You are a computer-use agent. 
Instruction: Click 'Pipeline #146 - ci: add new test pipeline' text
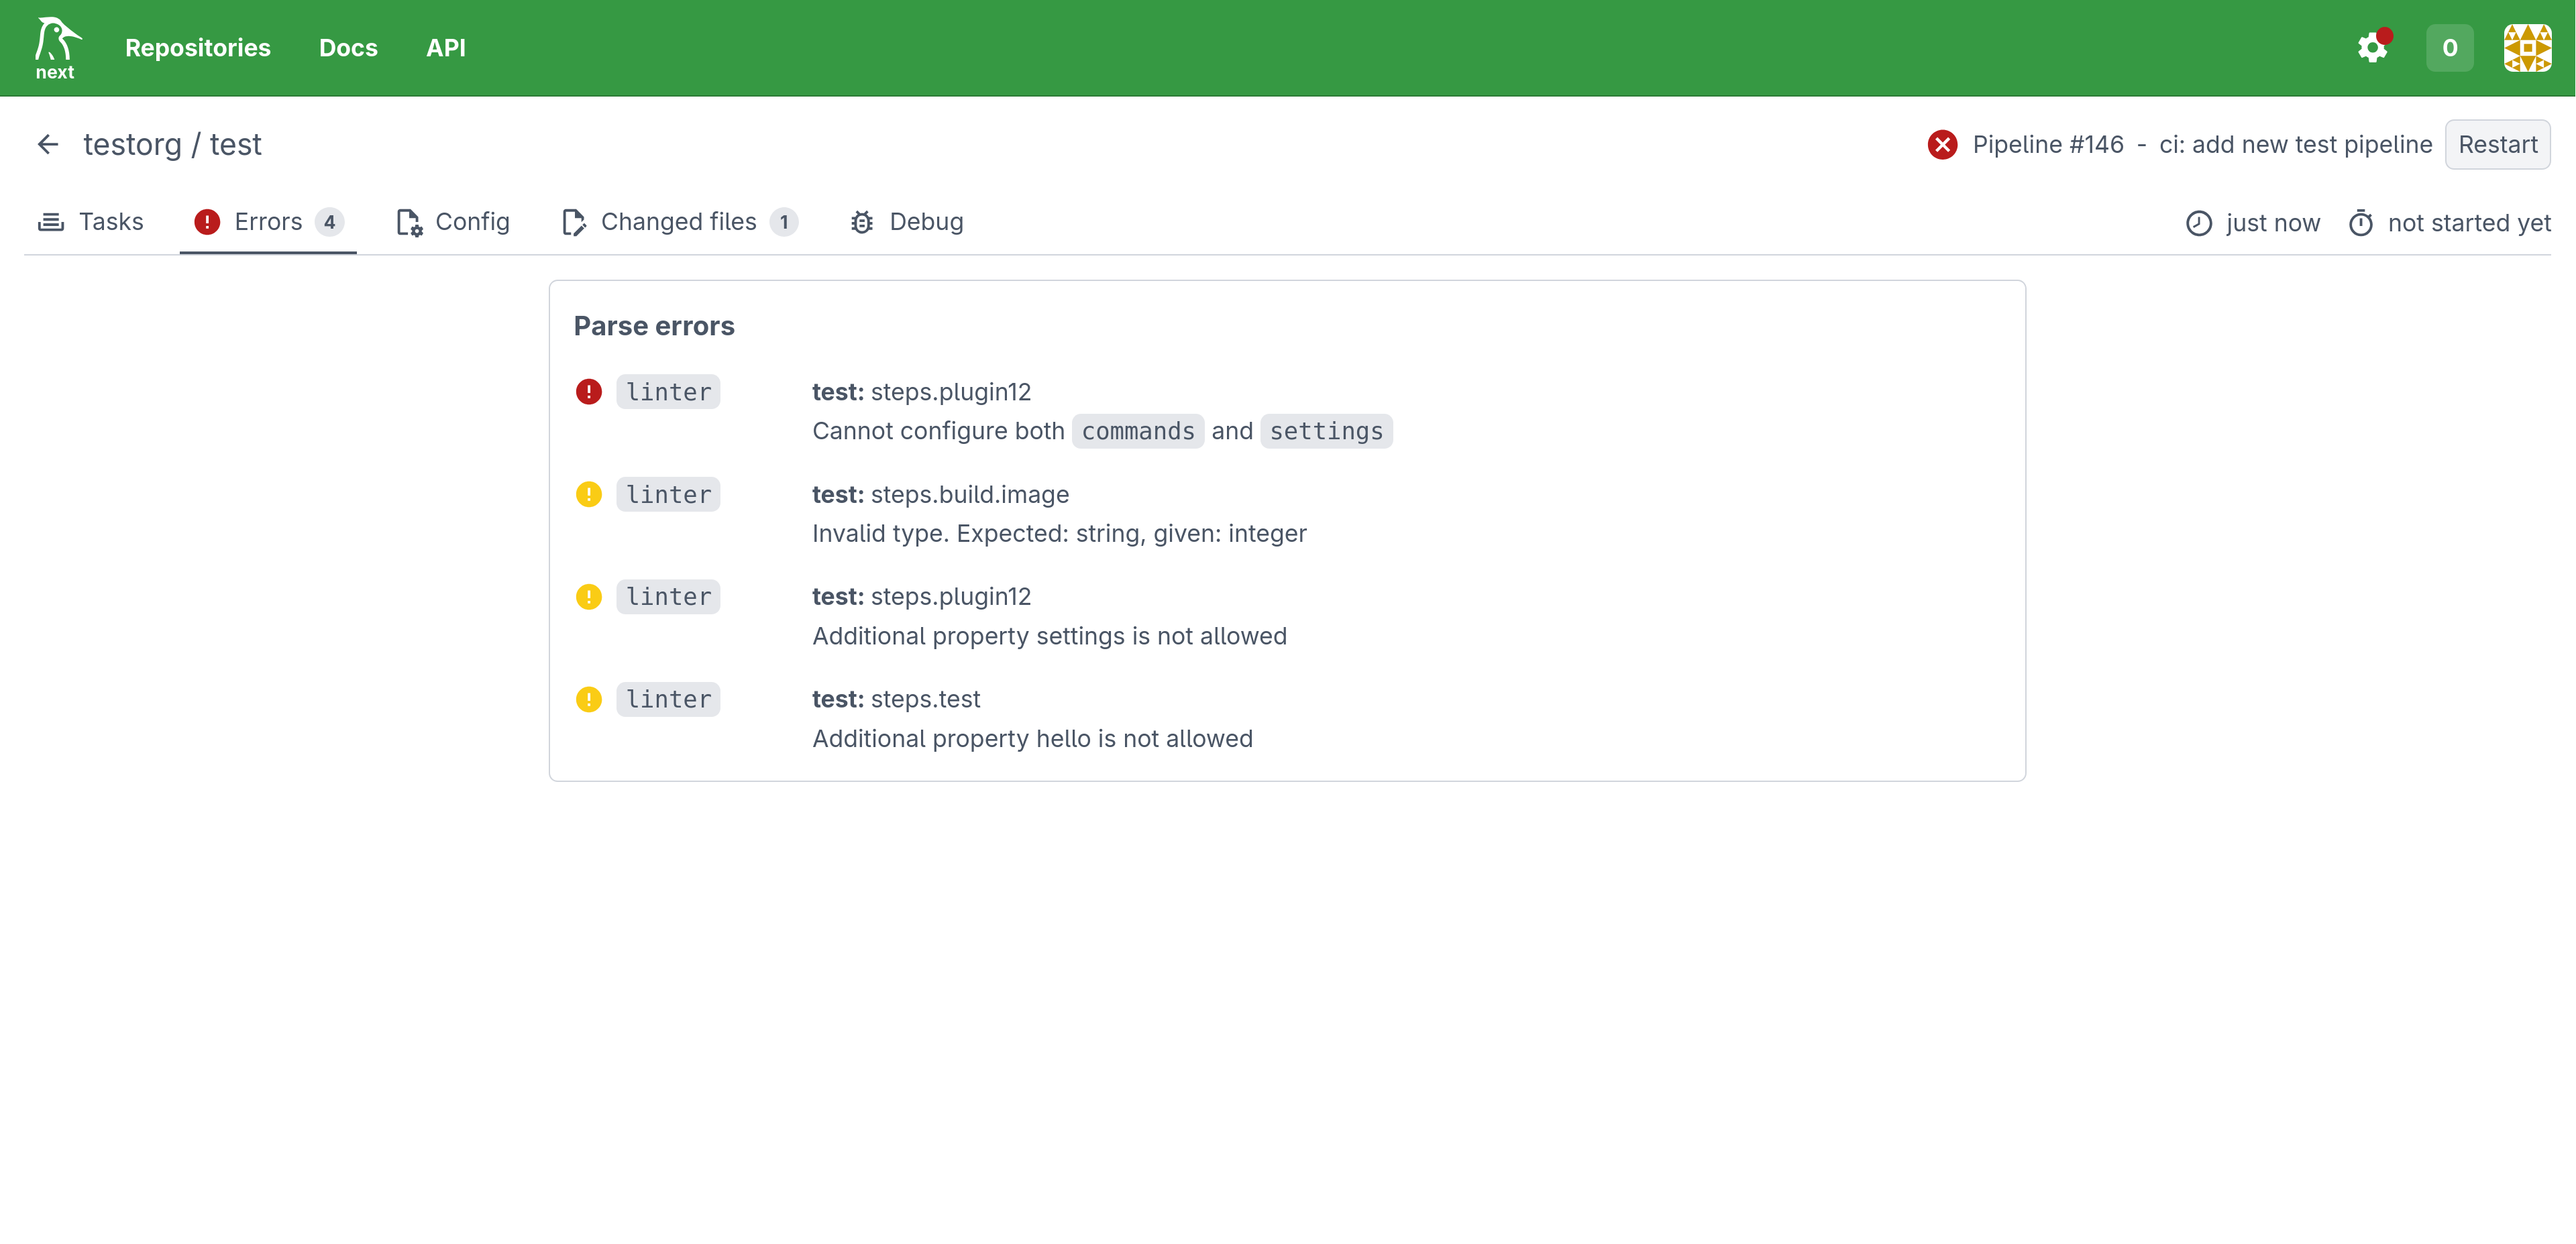pyautogui.click(x=2201, y=144)
